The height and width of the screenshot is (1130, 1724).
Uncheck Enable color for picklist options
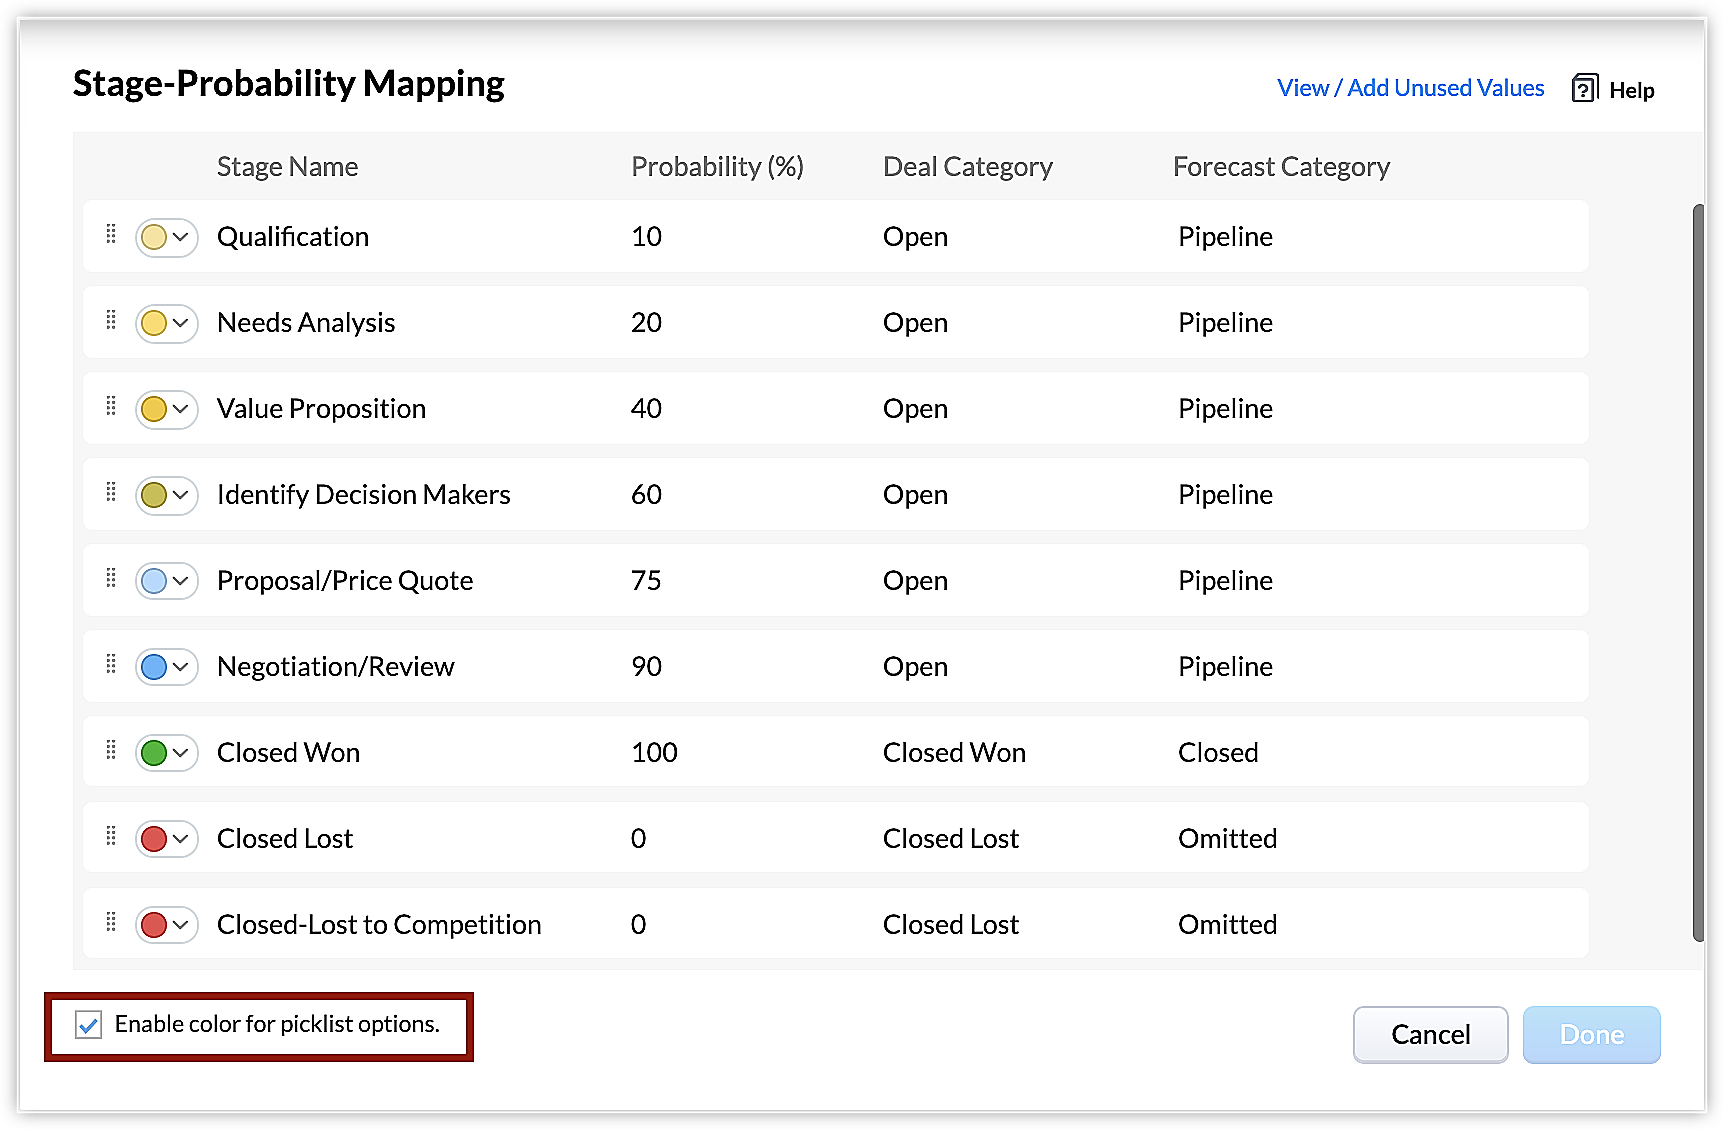click(89, 1025)
